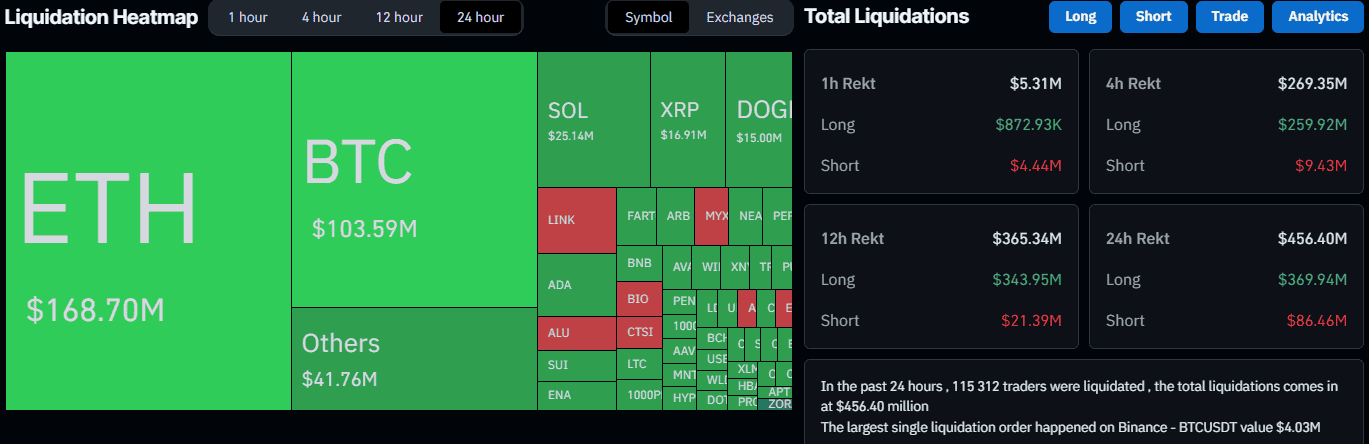Open the 24h Rekt stats card
The width and height of the screenshot is (1369, 444).
coord(1225,277)
